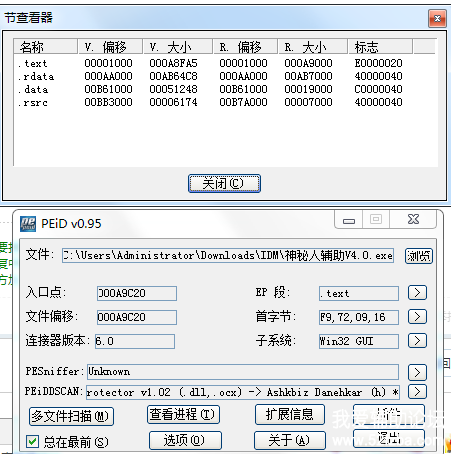Click the R. 大小 column header
The height and width of the screenshot is (454, 451).
click(x=313, y=47)
